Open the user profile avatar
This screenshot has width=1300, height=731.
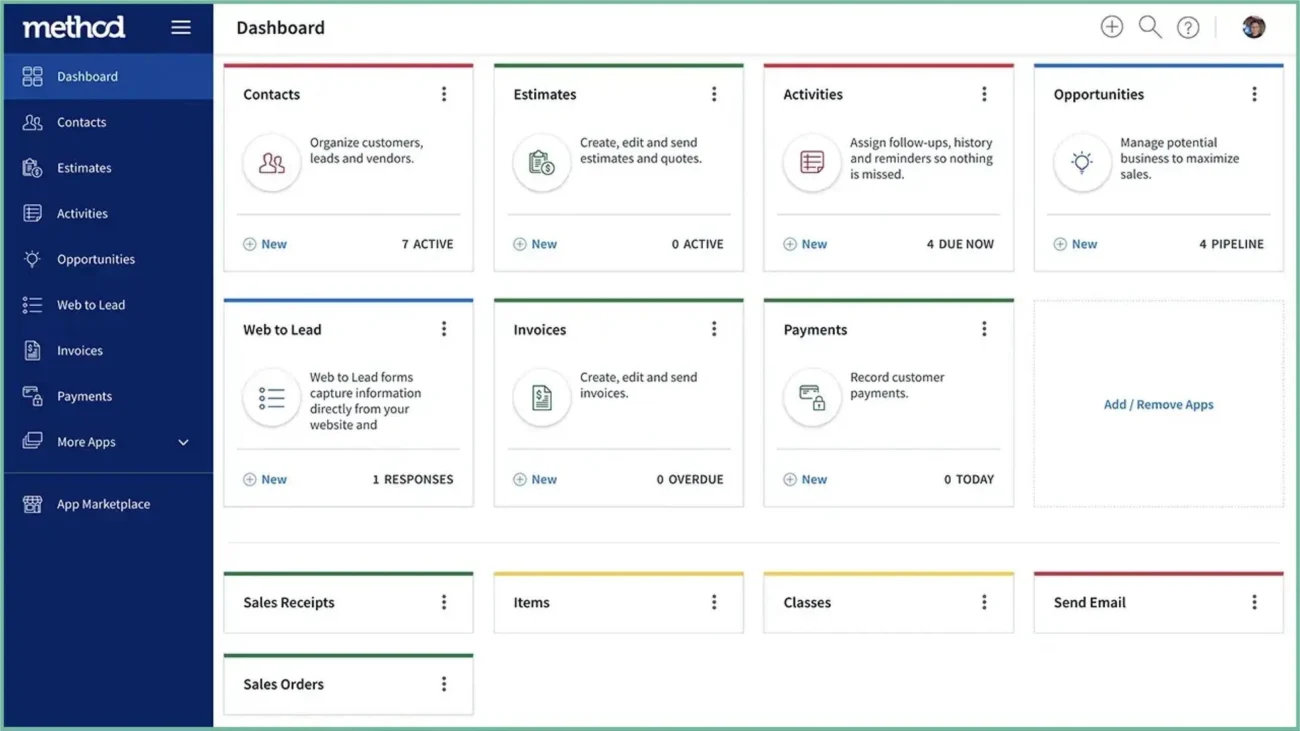(x=1253, y=27)
